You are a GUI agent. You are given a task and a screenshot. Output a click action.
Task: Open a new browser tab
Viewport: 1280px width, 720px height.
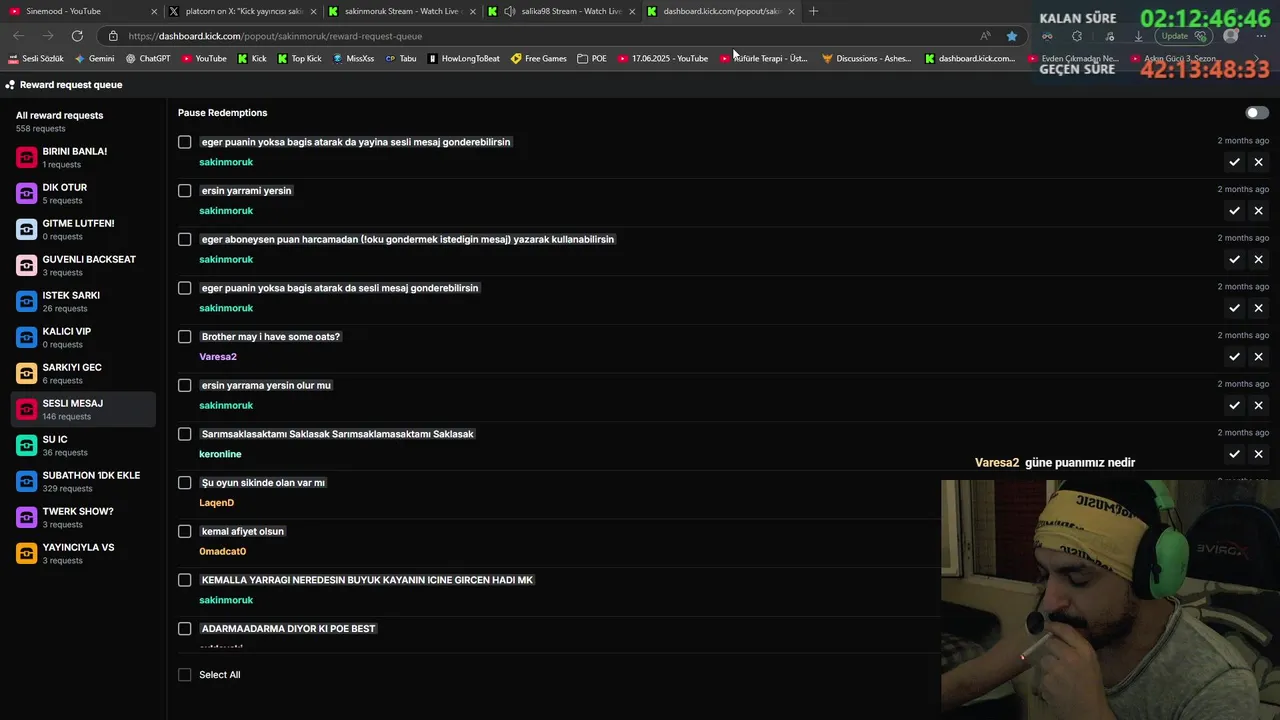coord(813,11)
